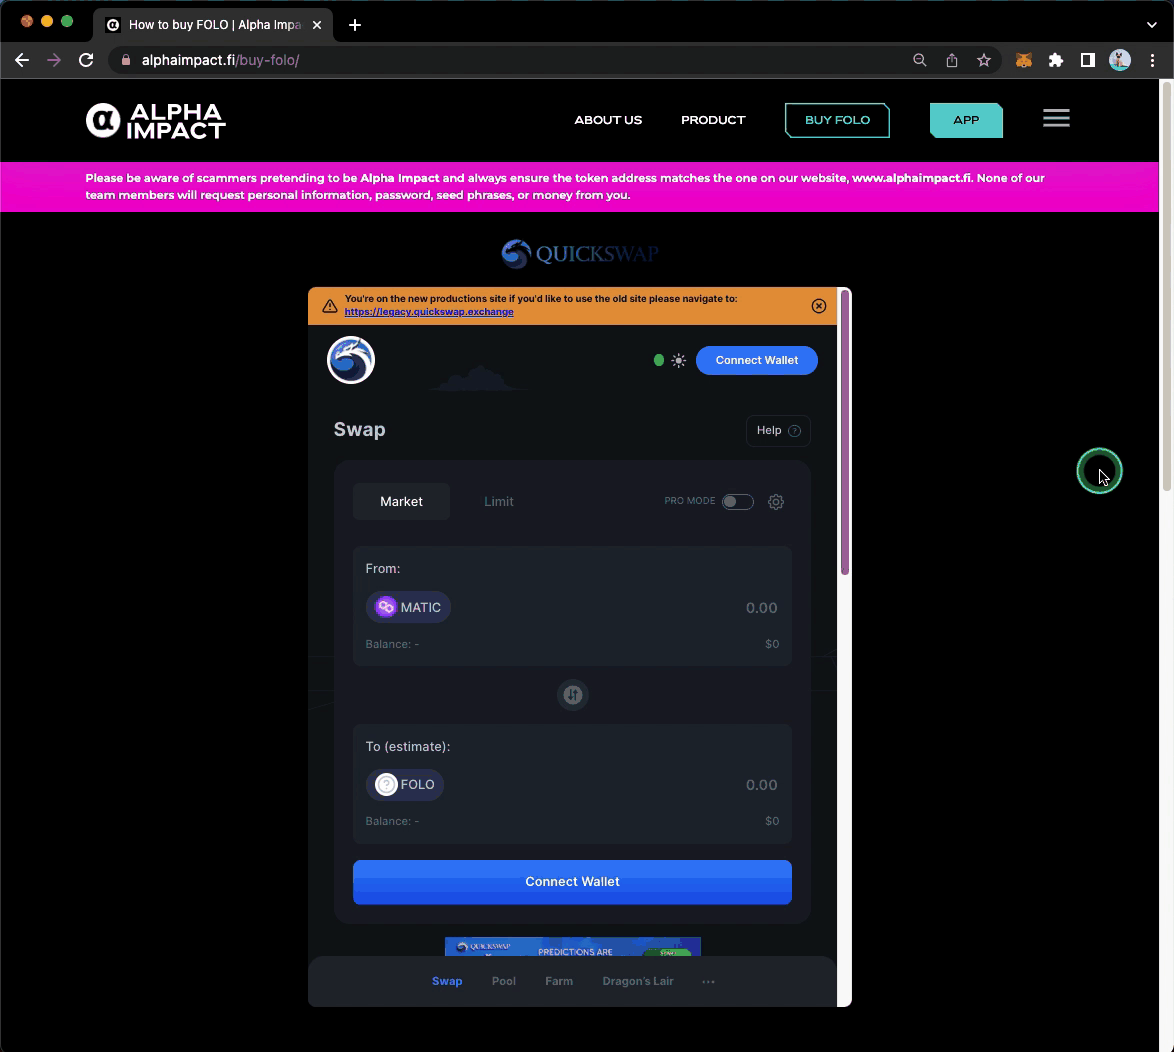The height and width of the screenshot is (1052, 1174).
Task: Open the Swap bottom nav item
Action: pyautogui.click(x=447, y=982)
